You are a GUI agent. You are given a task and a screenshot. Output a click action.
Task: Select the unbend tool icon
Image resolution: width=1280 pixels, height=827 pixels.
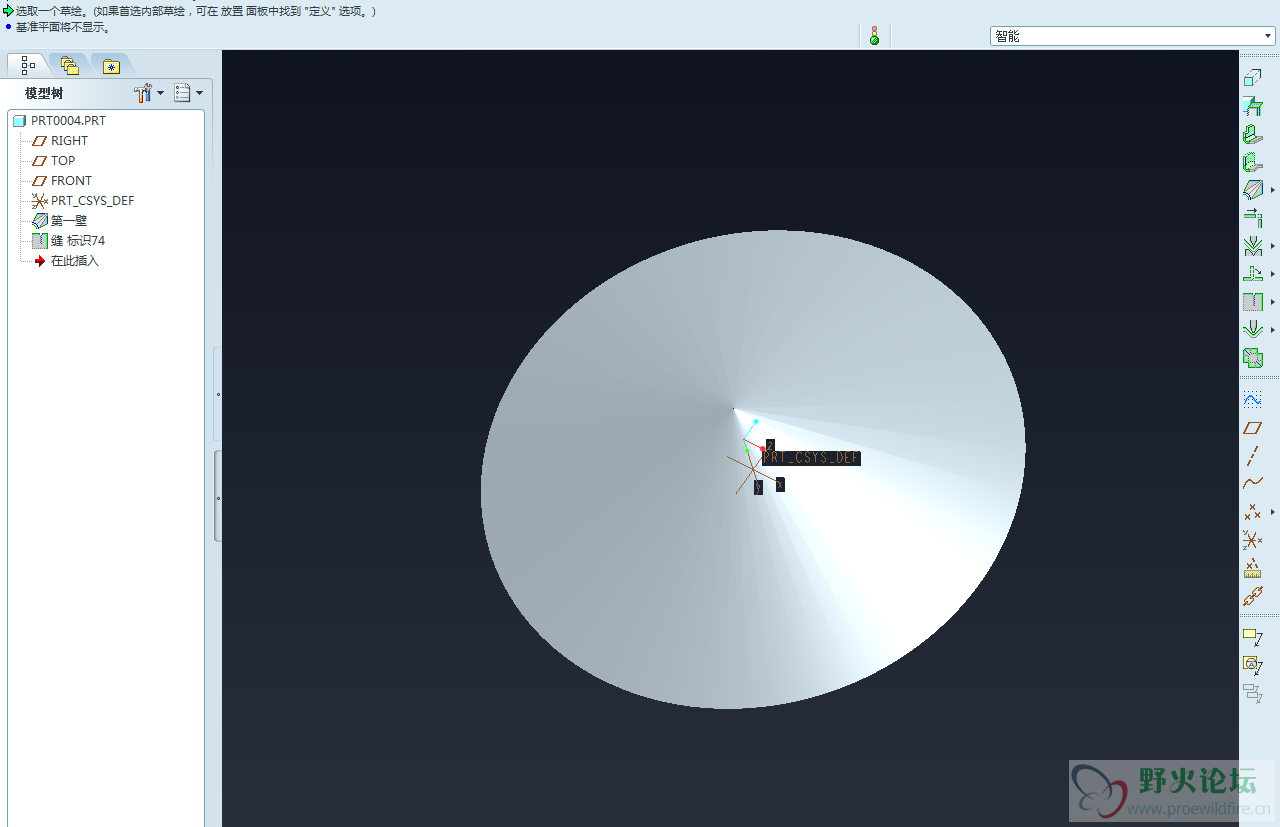tap(1252, 273)
